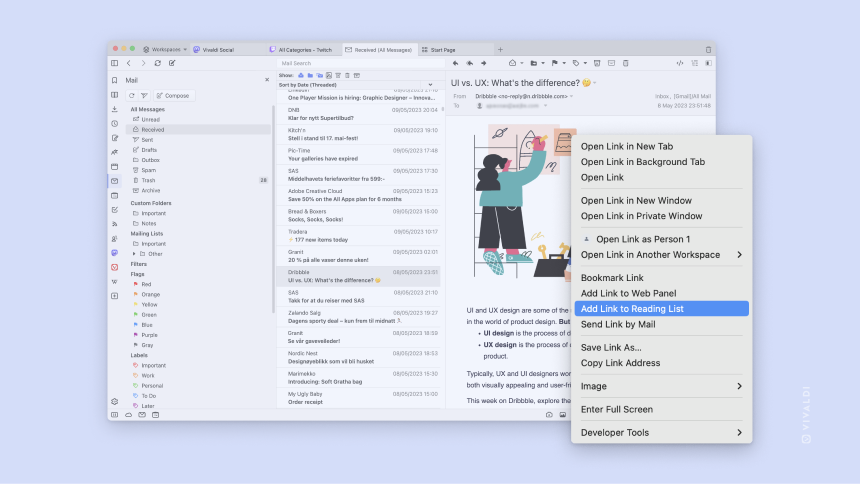Open a new tab with plus button
The height and width of the screenshot is (484, 860).
[500, 49]
